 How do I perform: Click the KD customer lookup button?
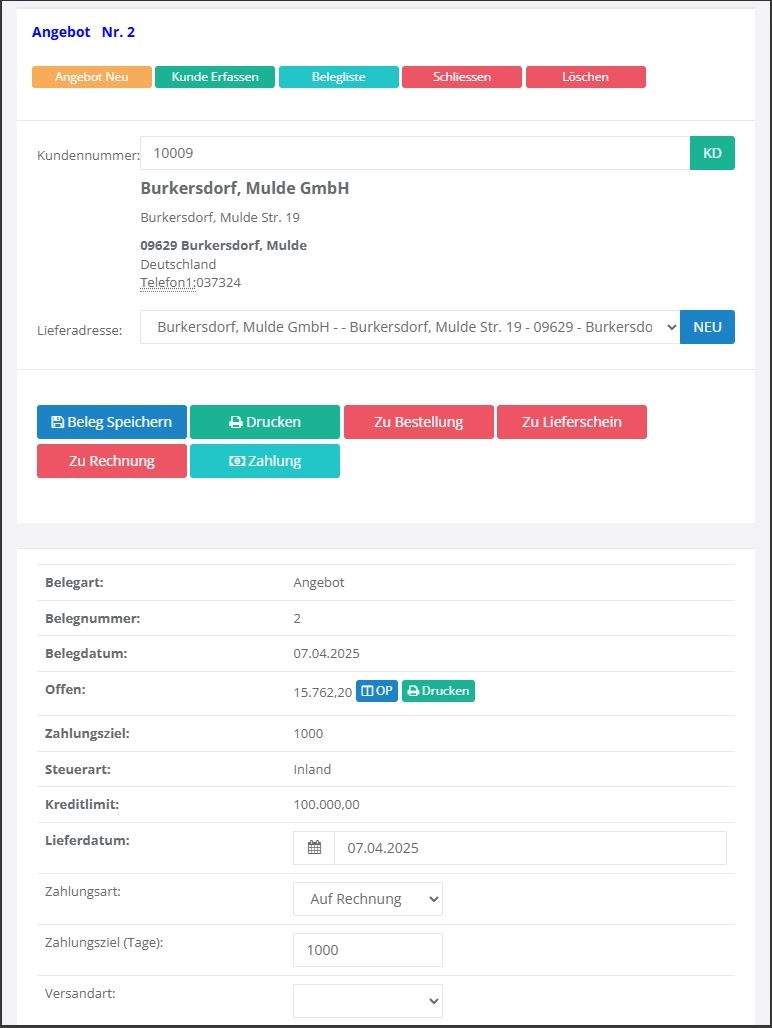(x=712, y=153)
